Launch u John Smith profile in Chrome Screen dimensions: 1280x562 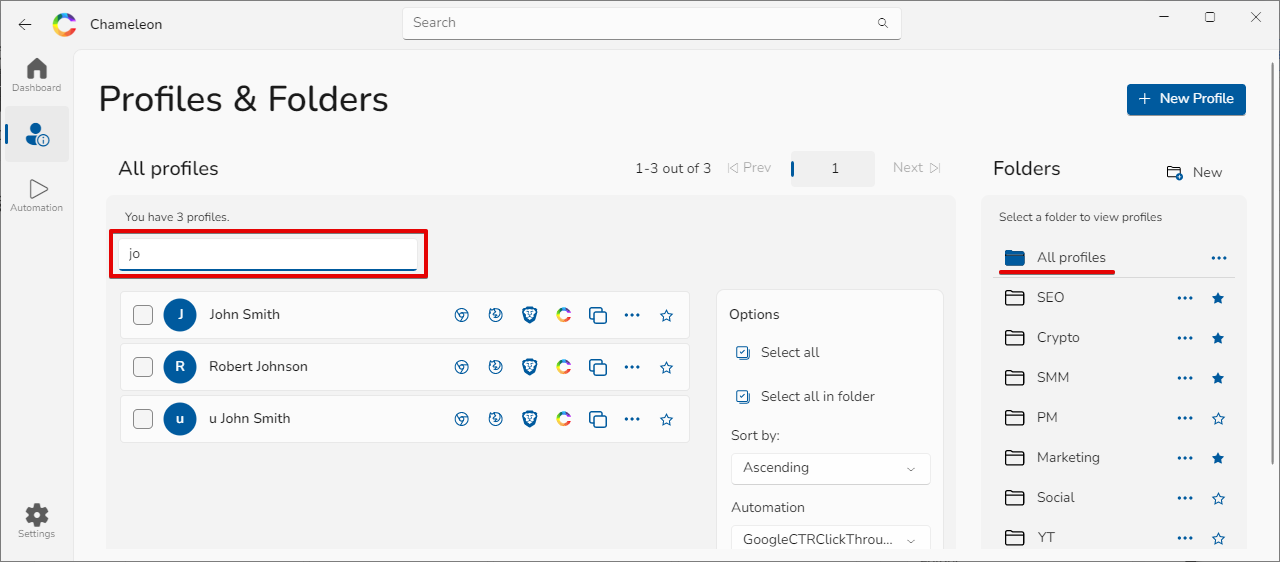462,419
